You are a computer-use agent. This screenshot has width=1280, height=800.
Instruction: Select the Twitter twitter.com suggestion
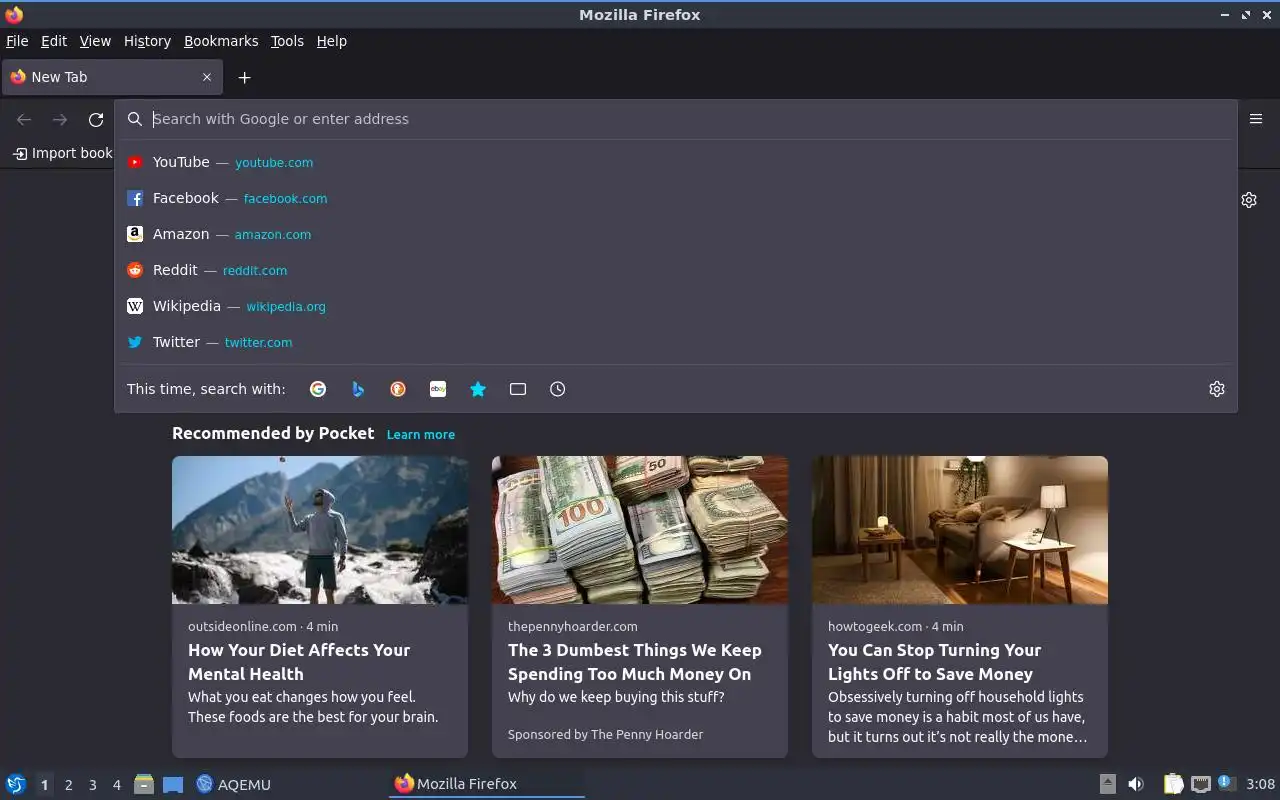tap(676, 342)
